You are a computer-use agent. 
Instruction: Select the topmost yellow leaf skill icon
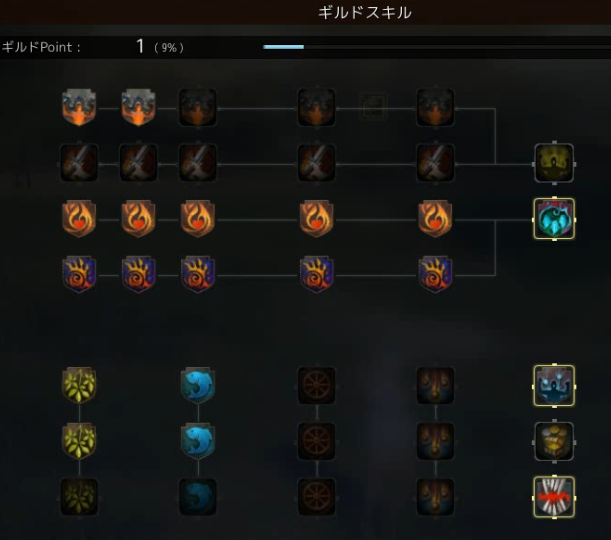tap(79, 385)
